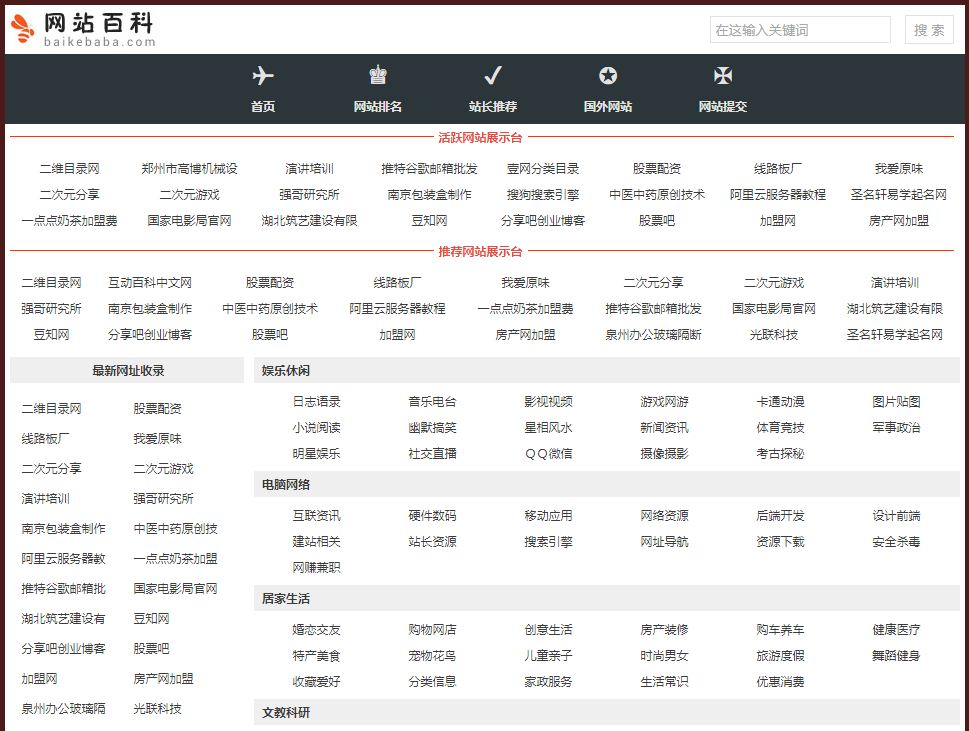This screenshot has height=731, width=969.
Task: Open 光联科技 in 最新网址收录 list
Action: point(158,709)
